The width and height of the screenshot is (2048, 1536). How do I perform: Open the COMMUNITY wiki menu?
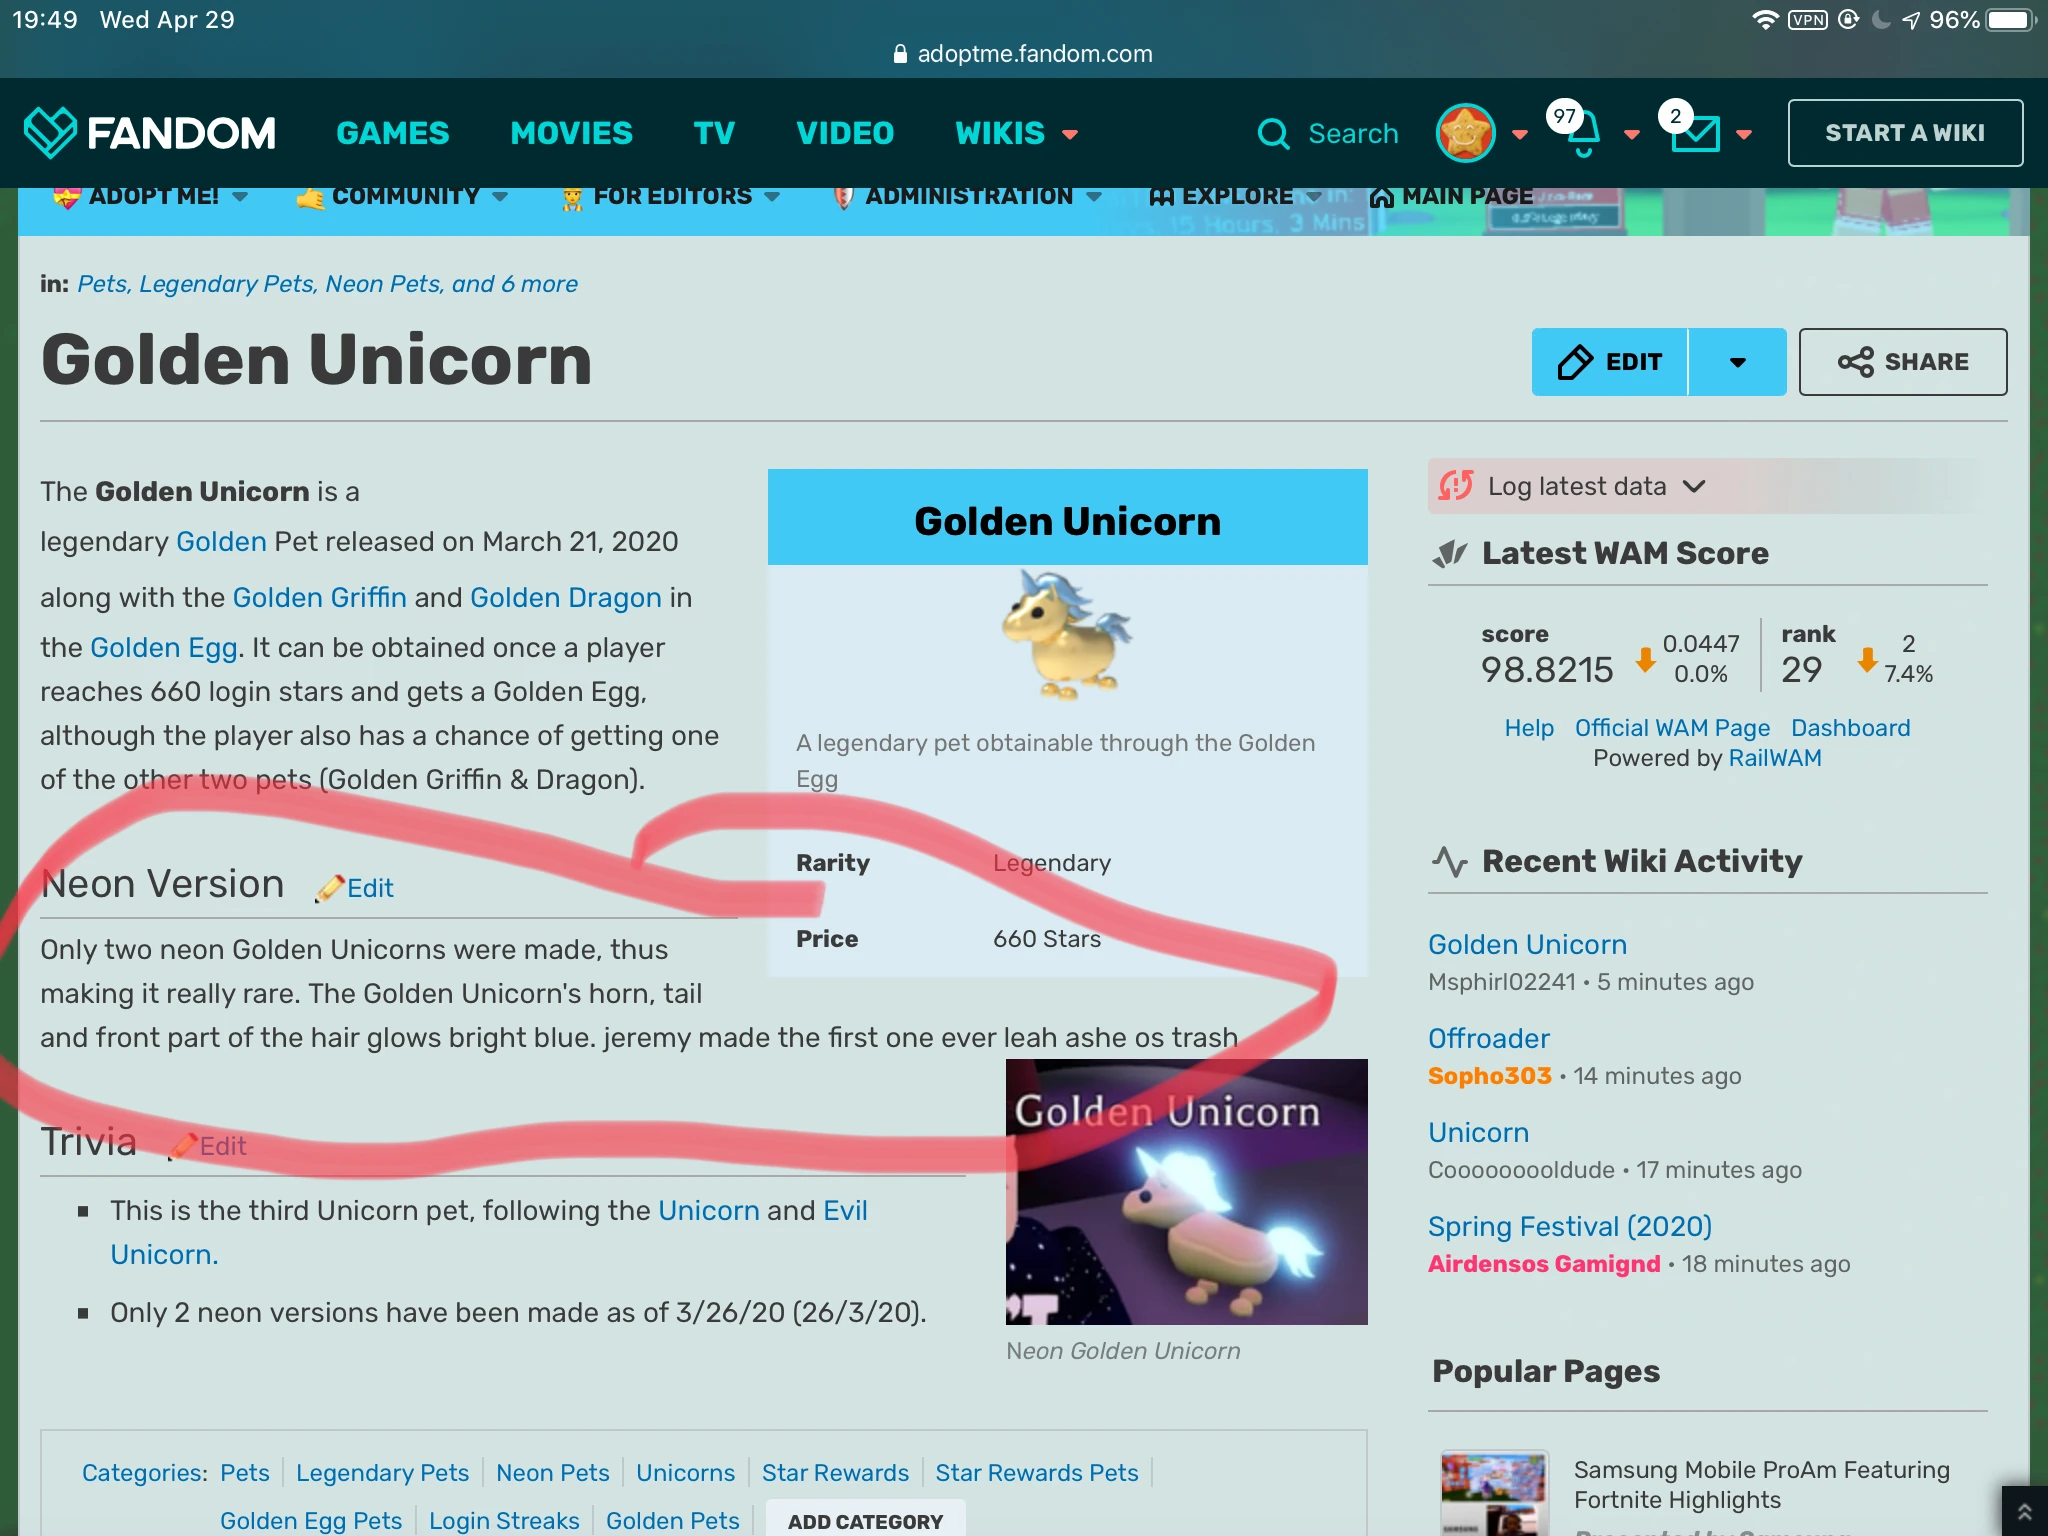pyautogui.click(x=404, y=197)
